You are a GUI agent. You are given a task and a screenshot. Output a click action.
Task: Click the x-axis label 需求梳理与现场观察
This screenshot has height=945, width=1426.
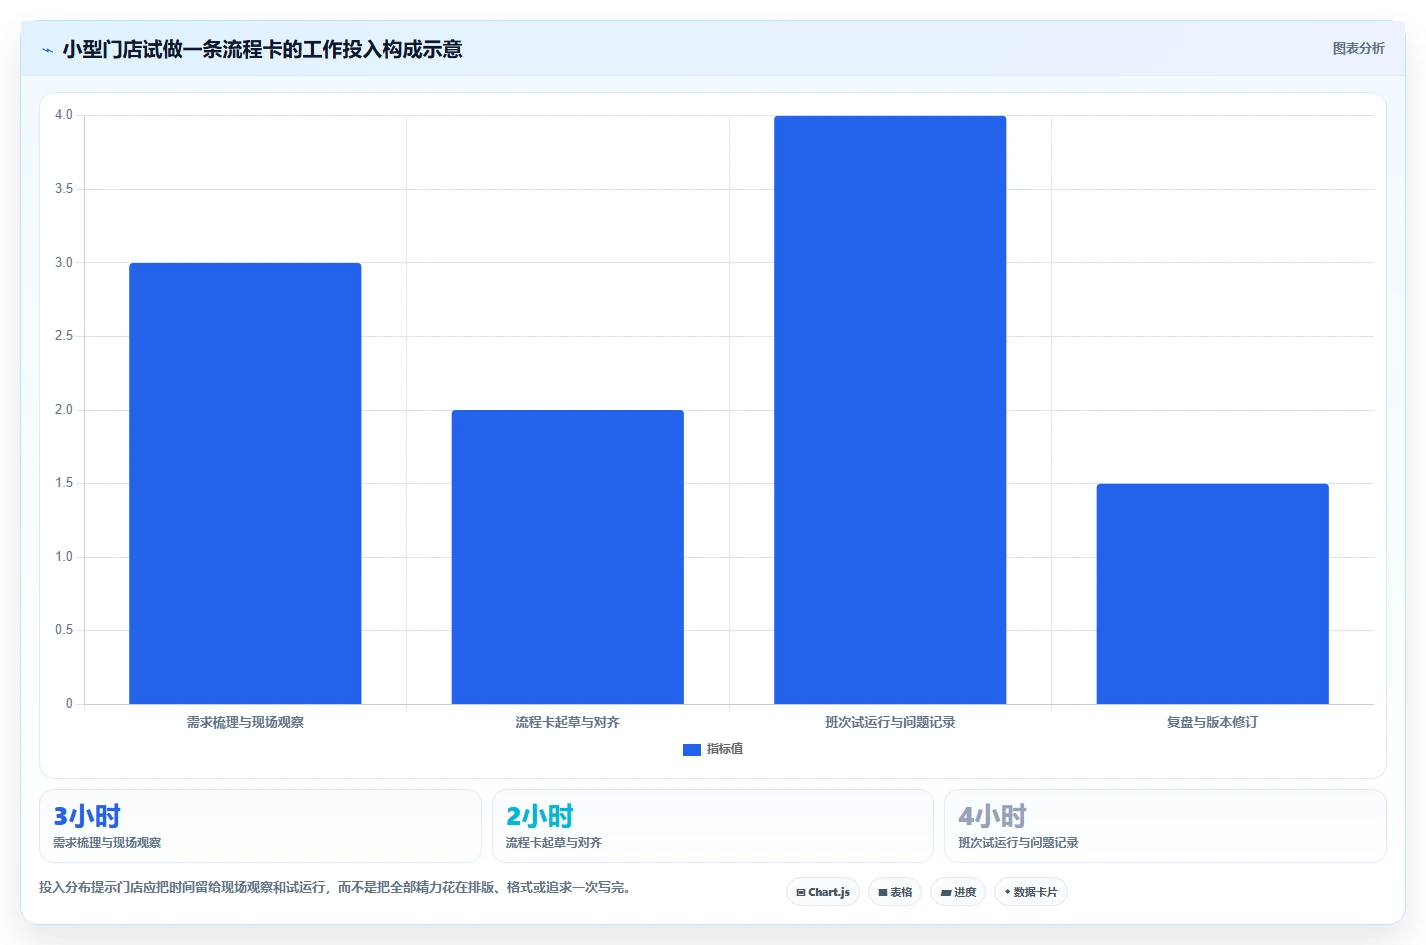[x=245, y=722]
